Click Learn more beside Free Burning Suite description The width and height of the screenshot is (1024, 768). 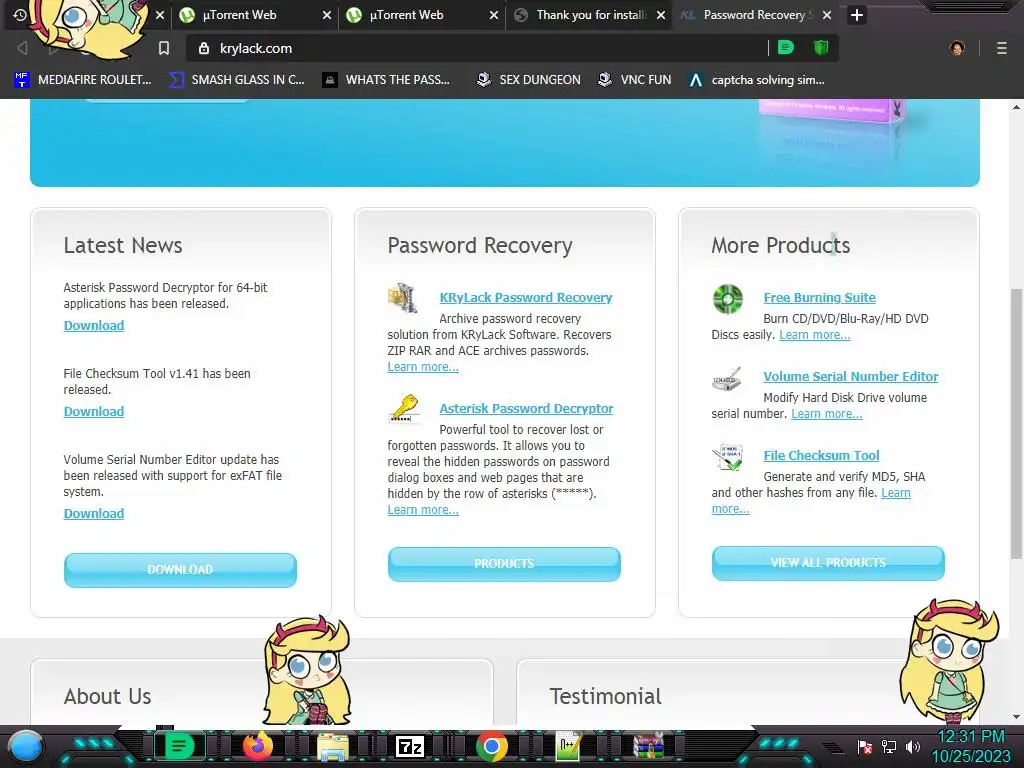pyautogui.click(x=815, y=335)
